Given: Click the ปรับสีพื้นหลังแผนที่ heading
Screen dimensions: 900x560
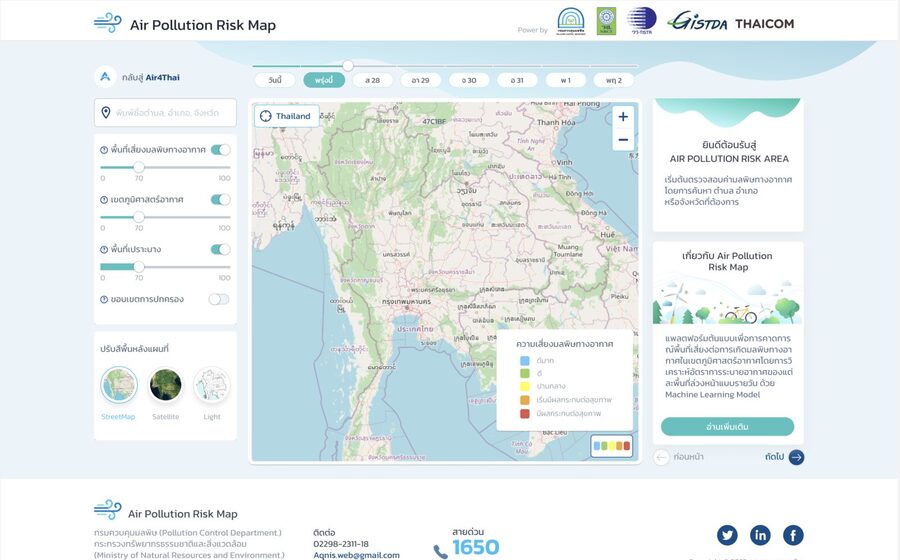Looking at the screenshot, I should 134,349.
